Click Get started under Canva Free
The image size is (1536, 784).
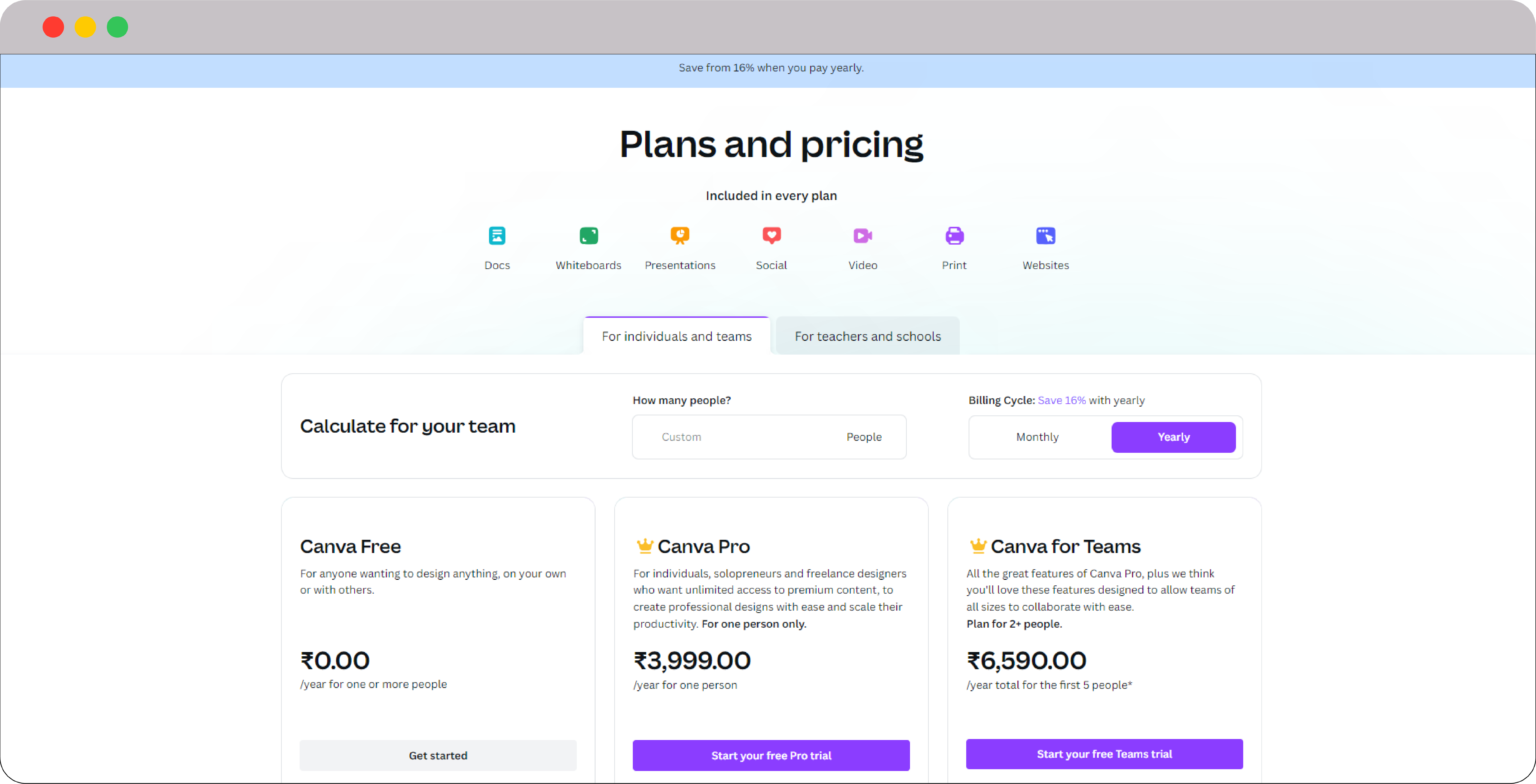438,755
